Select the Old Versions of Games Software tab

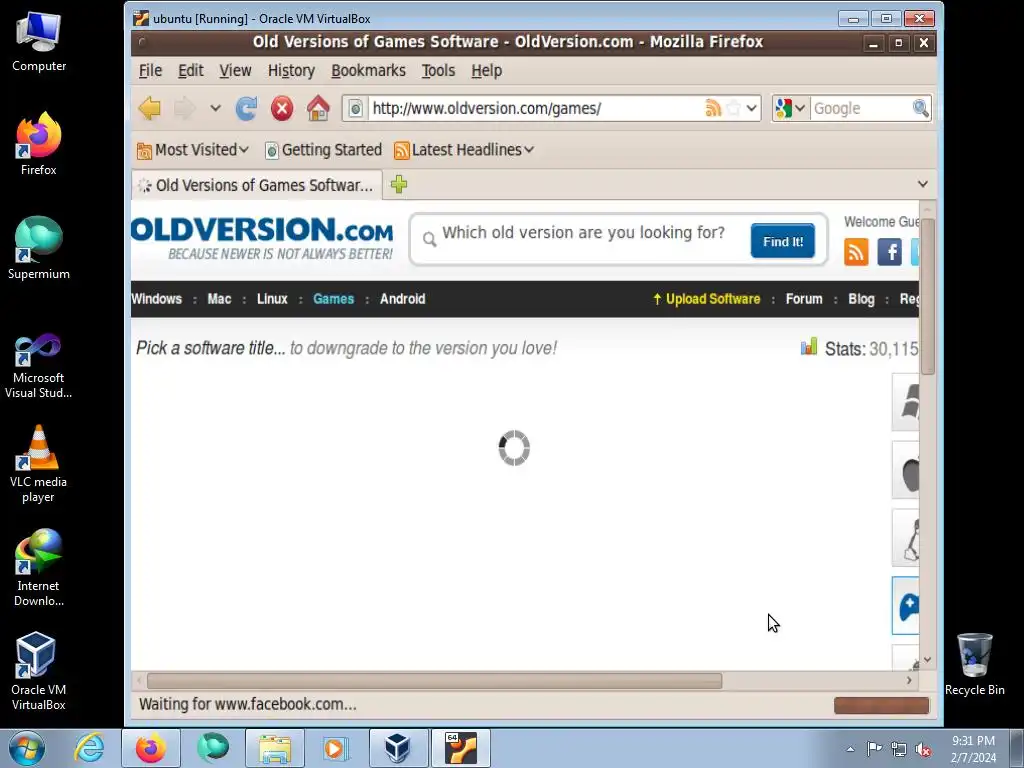click(257, 185)
